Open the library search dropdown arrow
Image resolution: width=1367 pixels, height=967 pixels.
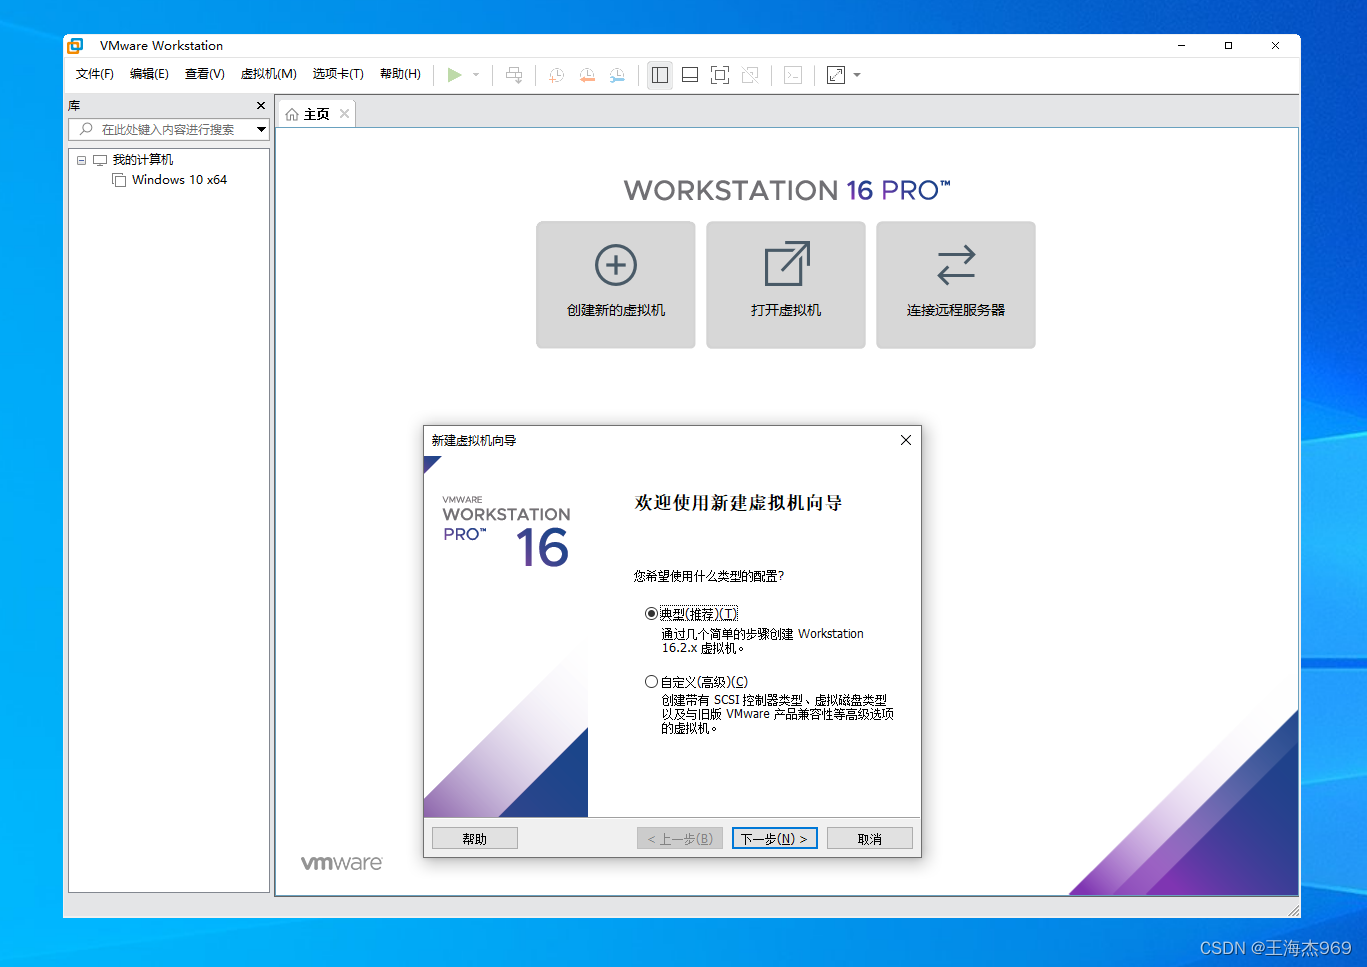coord(261,129)
